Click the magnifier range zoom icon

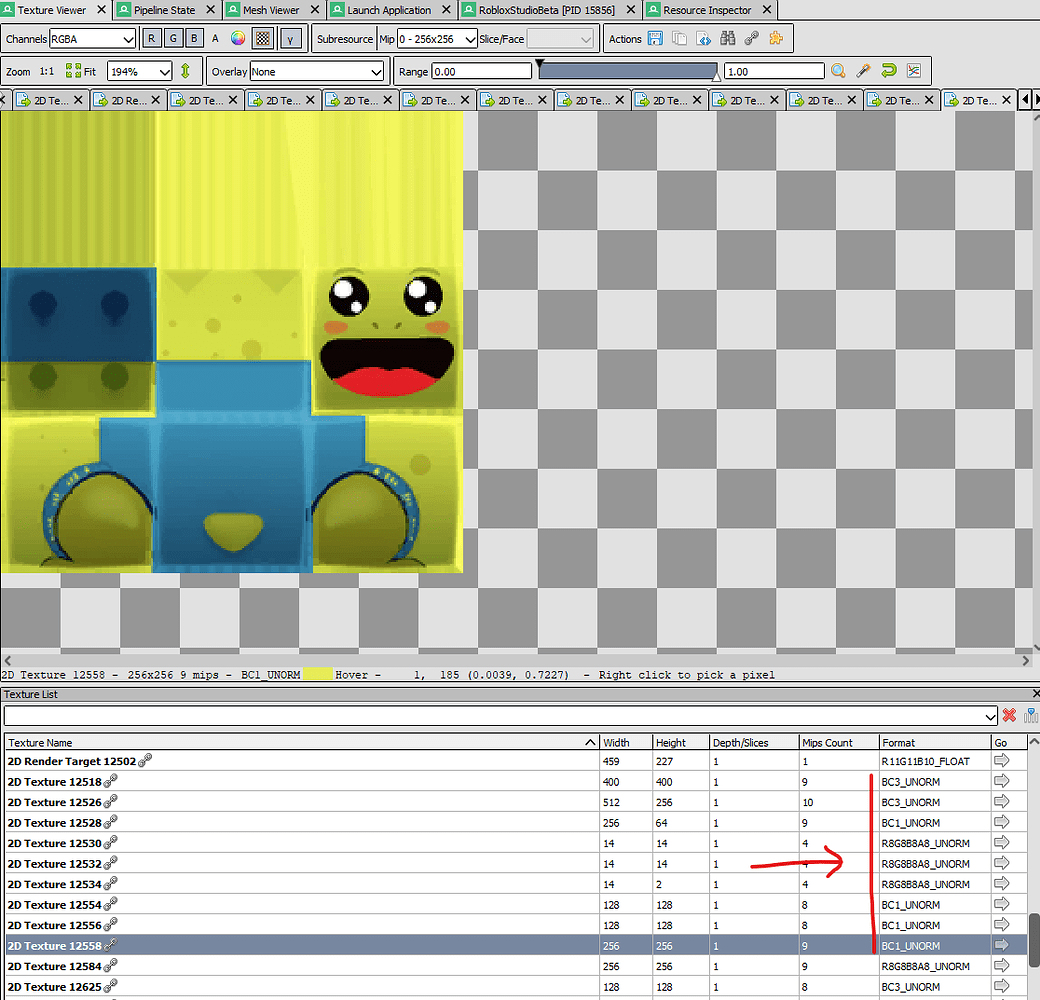[838, 71]
